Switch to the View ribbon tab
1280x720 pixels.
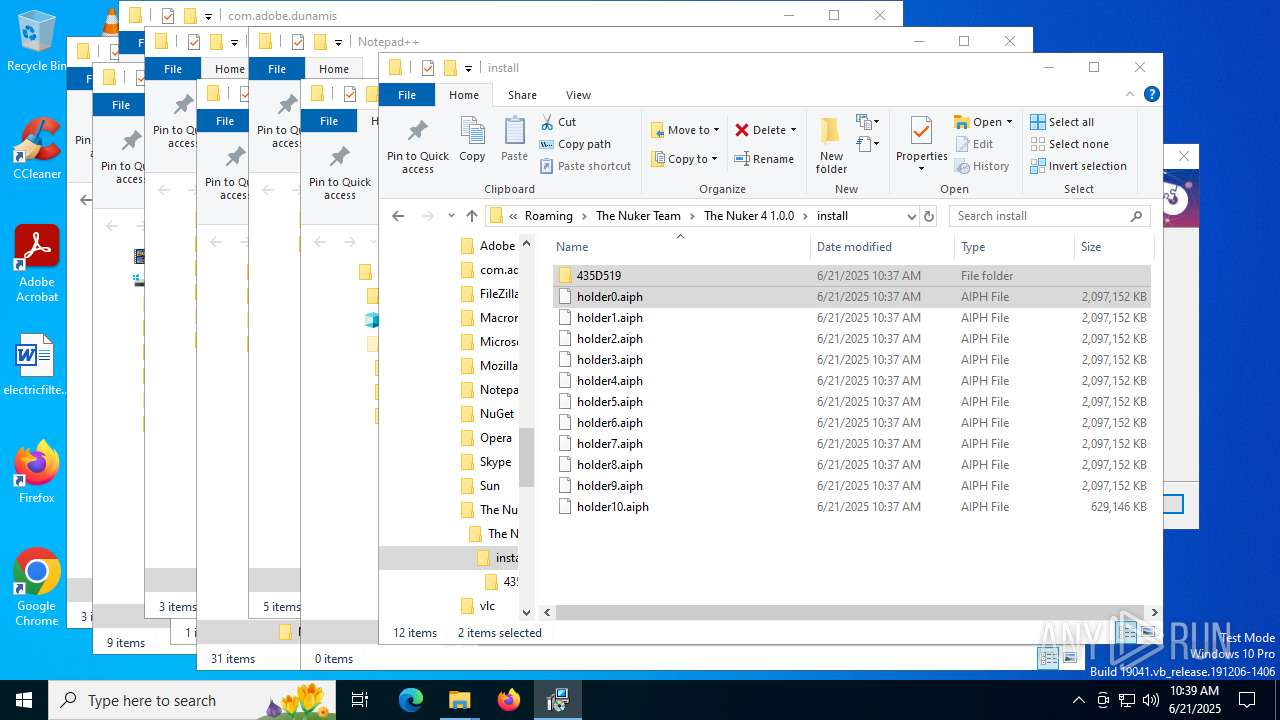click(x=578, y=95)
